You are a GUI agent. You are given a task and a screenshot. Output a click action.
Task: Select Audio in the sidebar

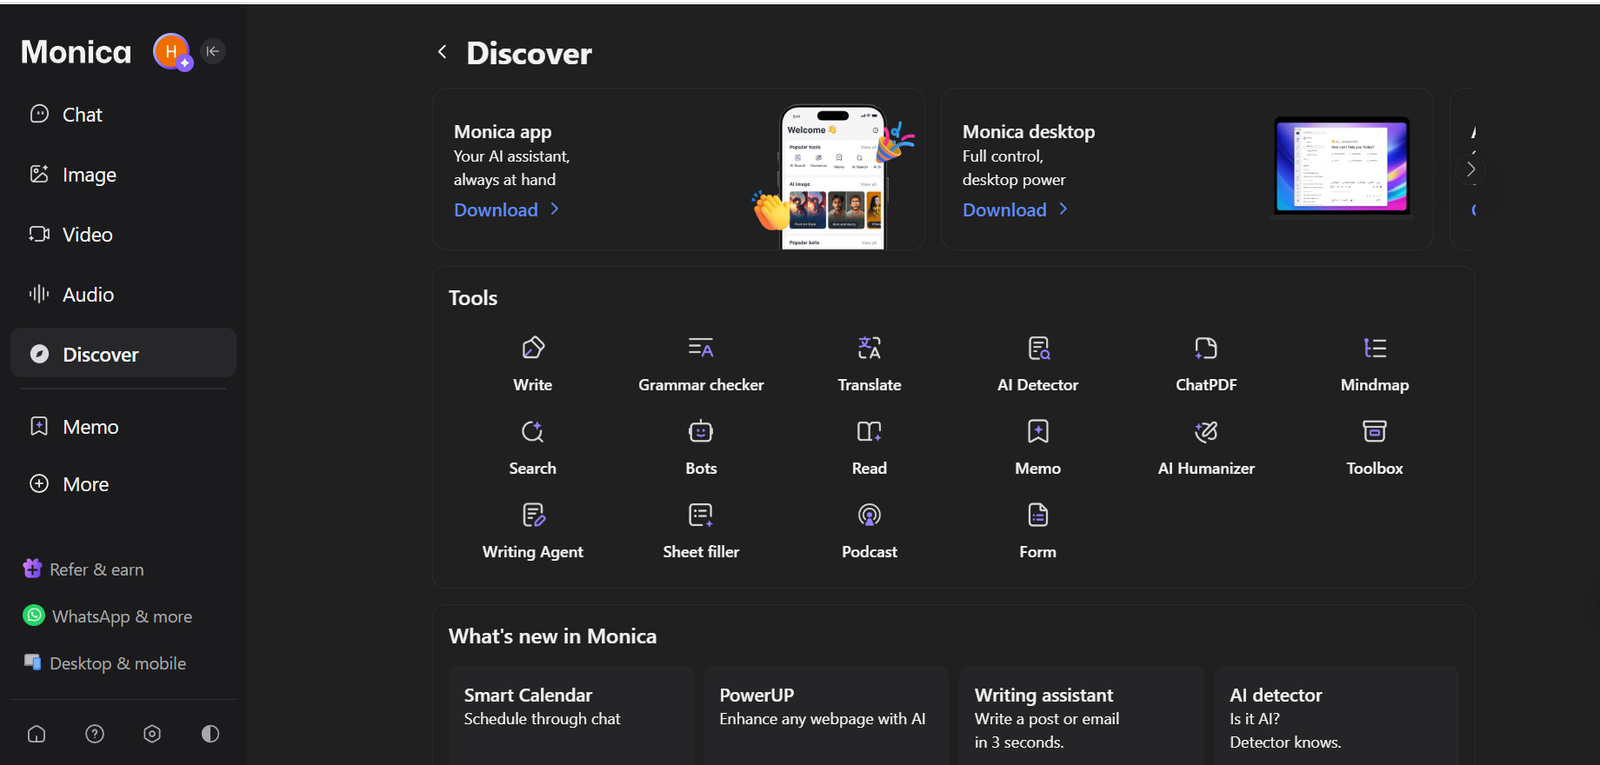(x=123, y=295)
